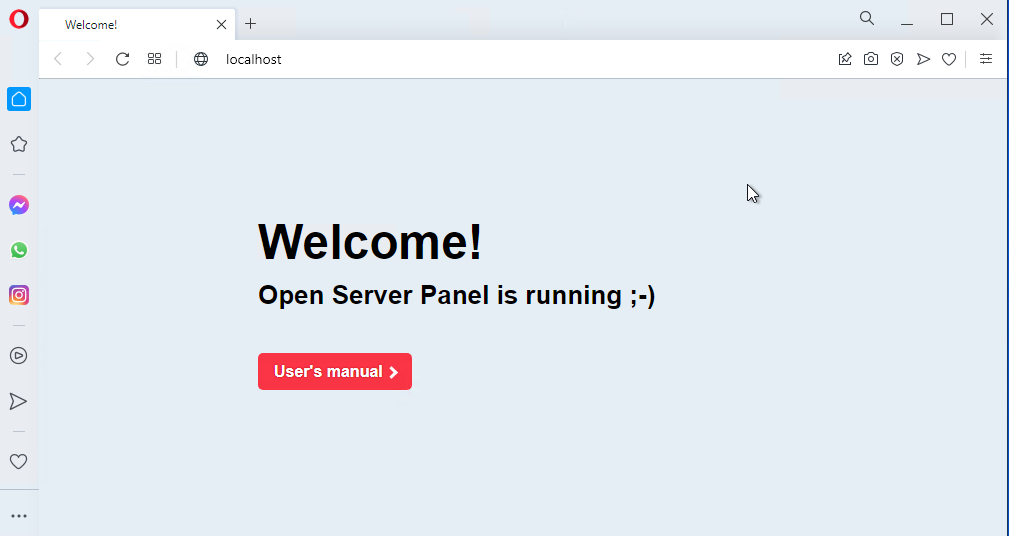Open a new tab with plus button

pyautogui.click(x=250, y=24)
